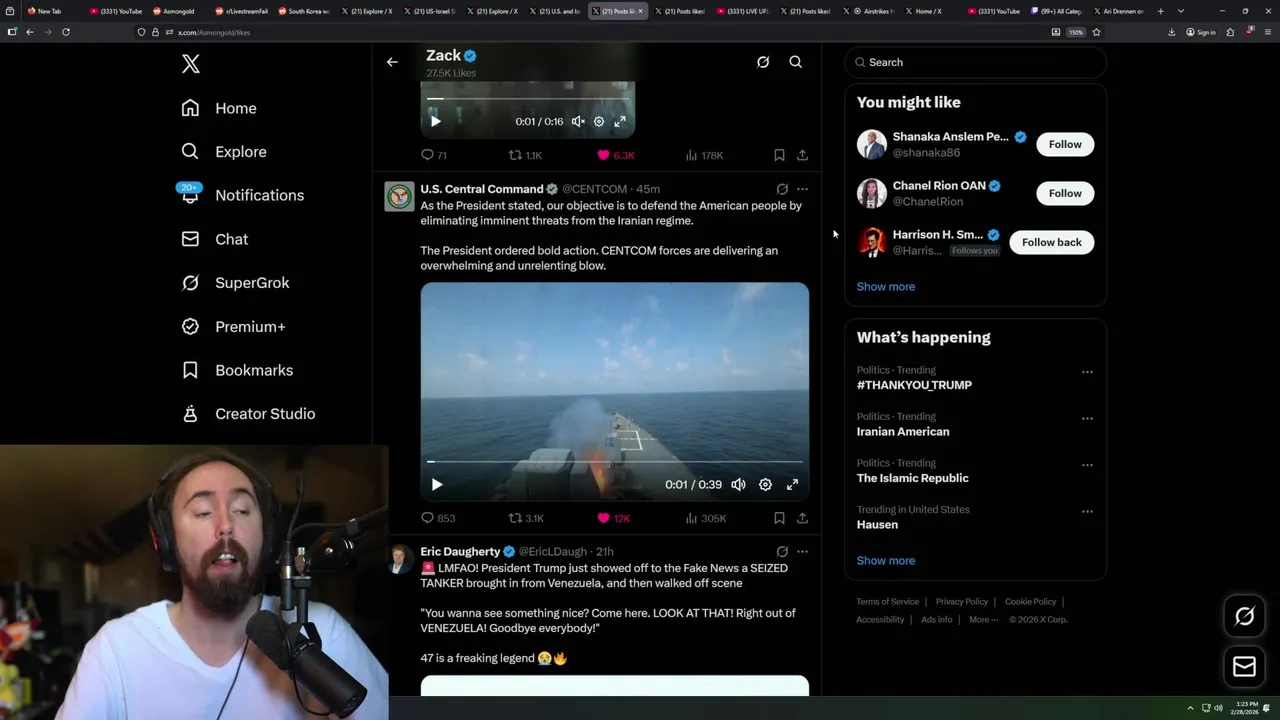This screenshot has height=720, width=1280.
Task: Click the browser Sign in button
Action: 1201,32
